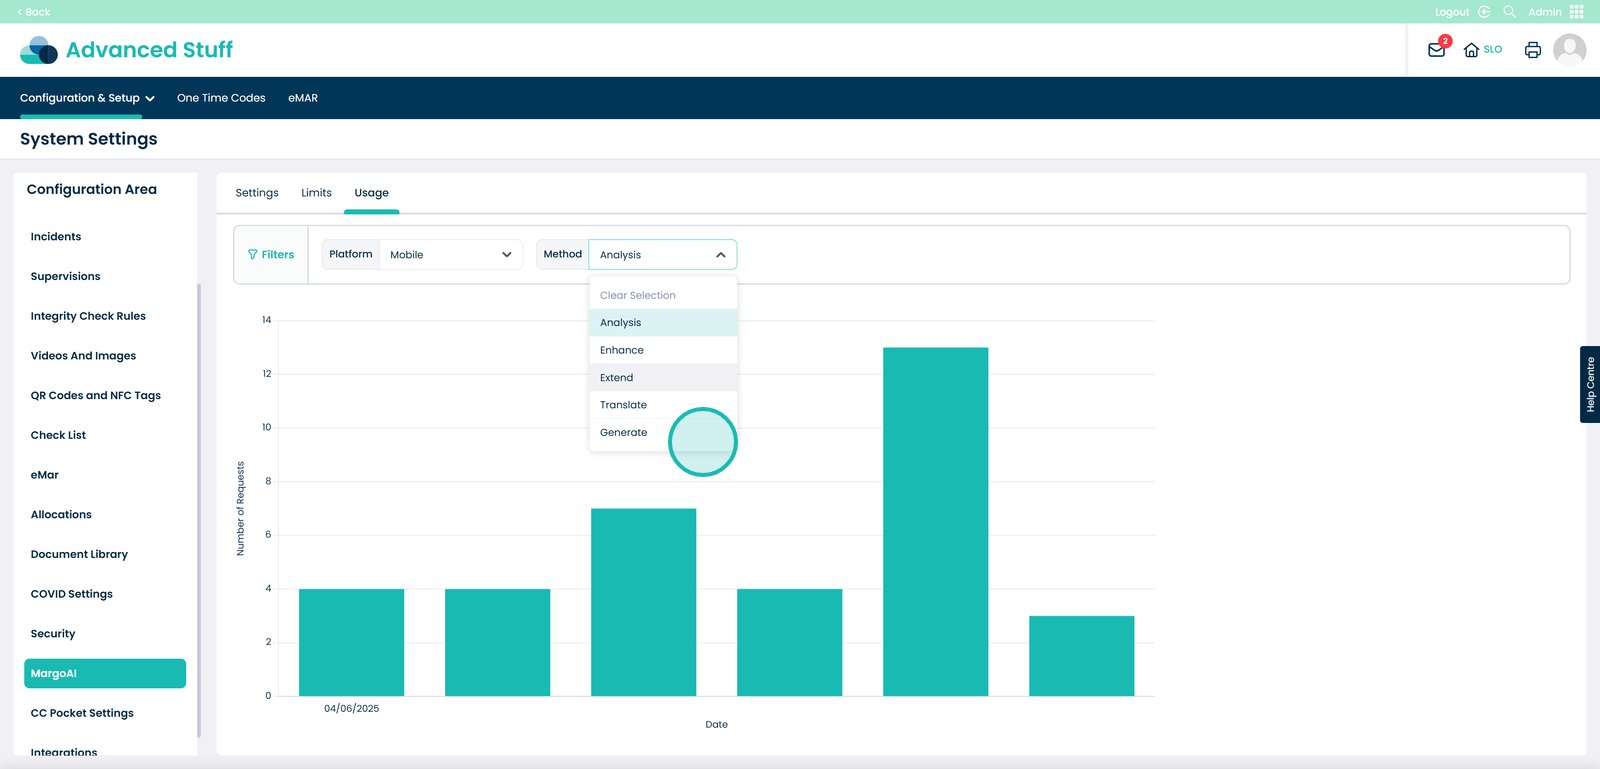Click the printer icon in header
The image size is (1600, 769).
pyautogui.click(x=1532, y=50)
